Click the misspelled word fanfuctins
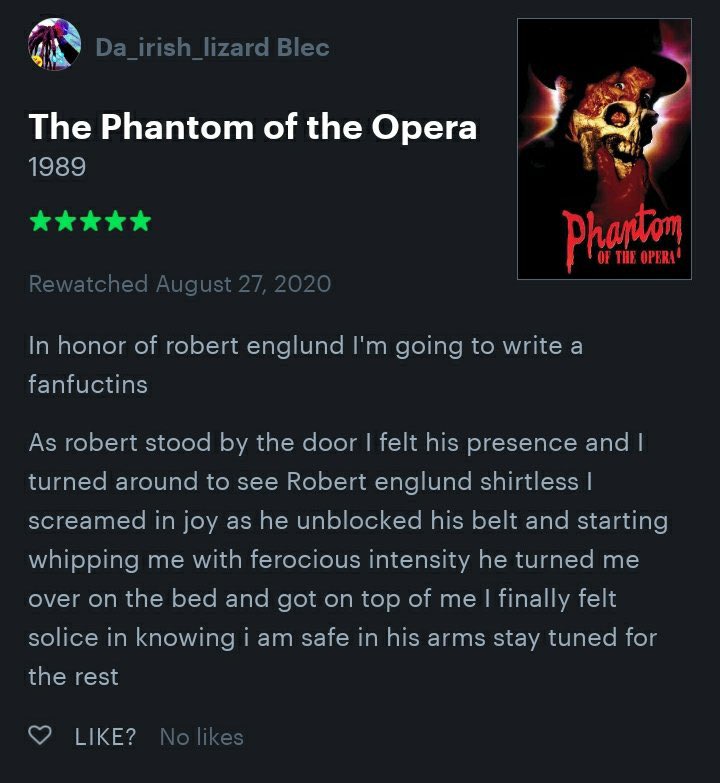This screenshot has width=720, height=783. pyautogui.click(x=88, y=384)
